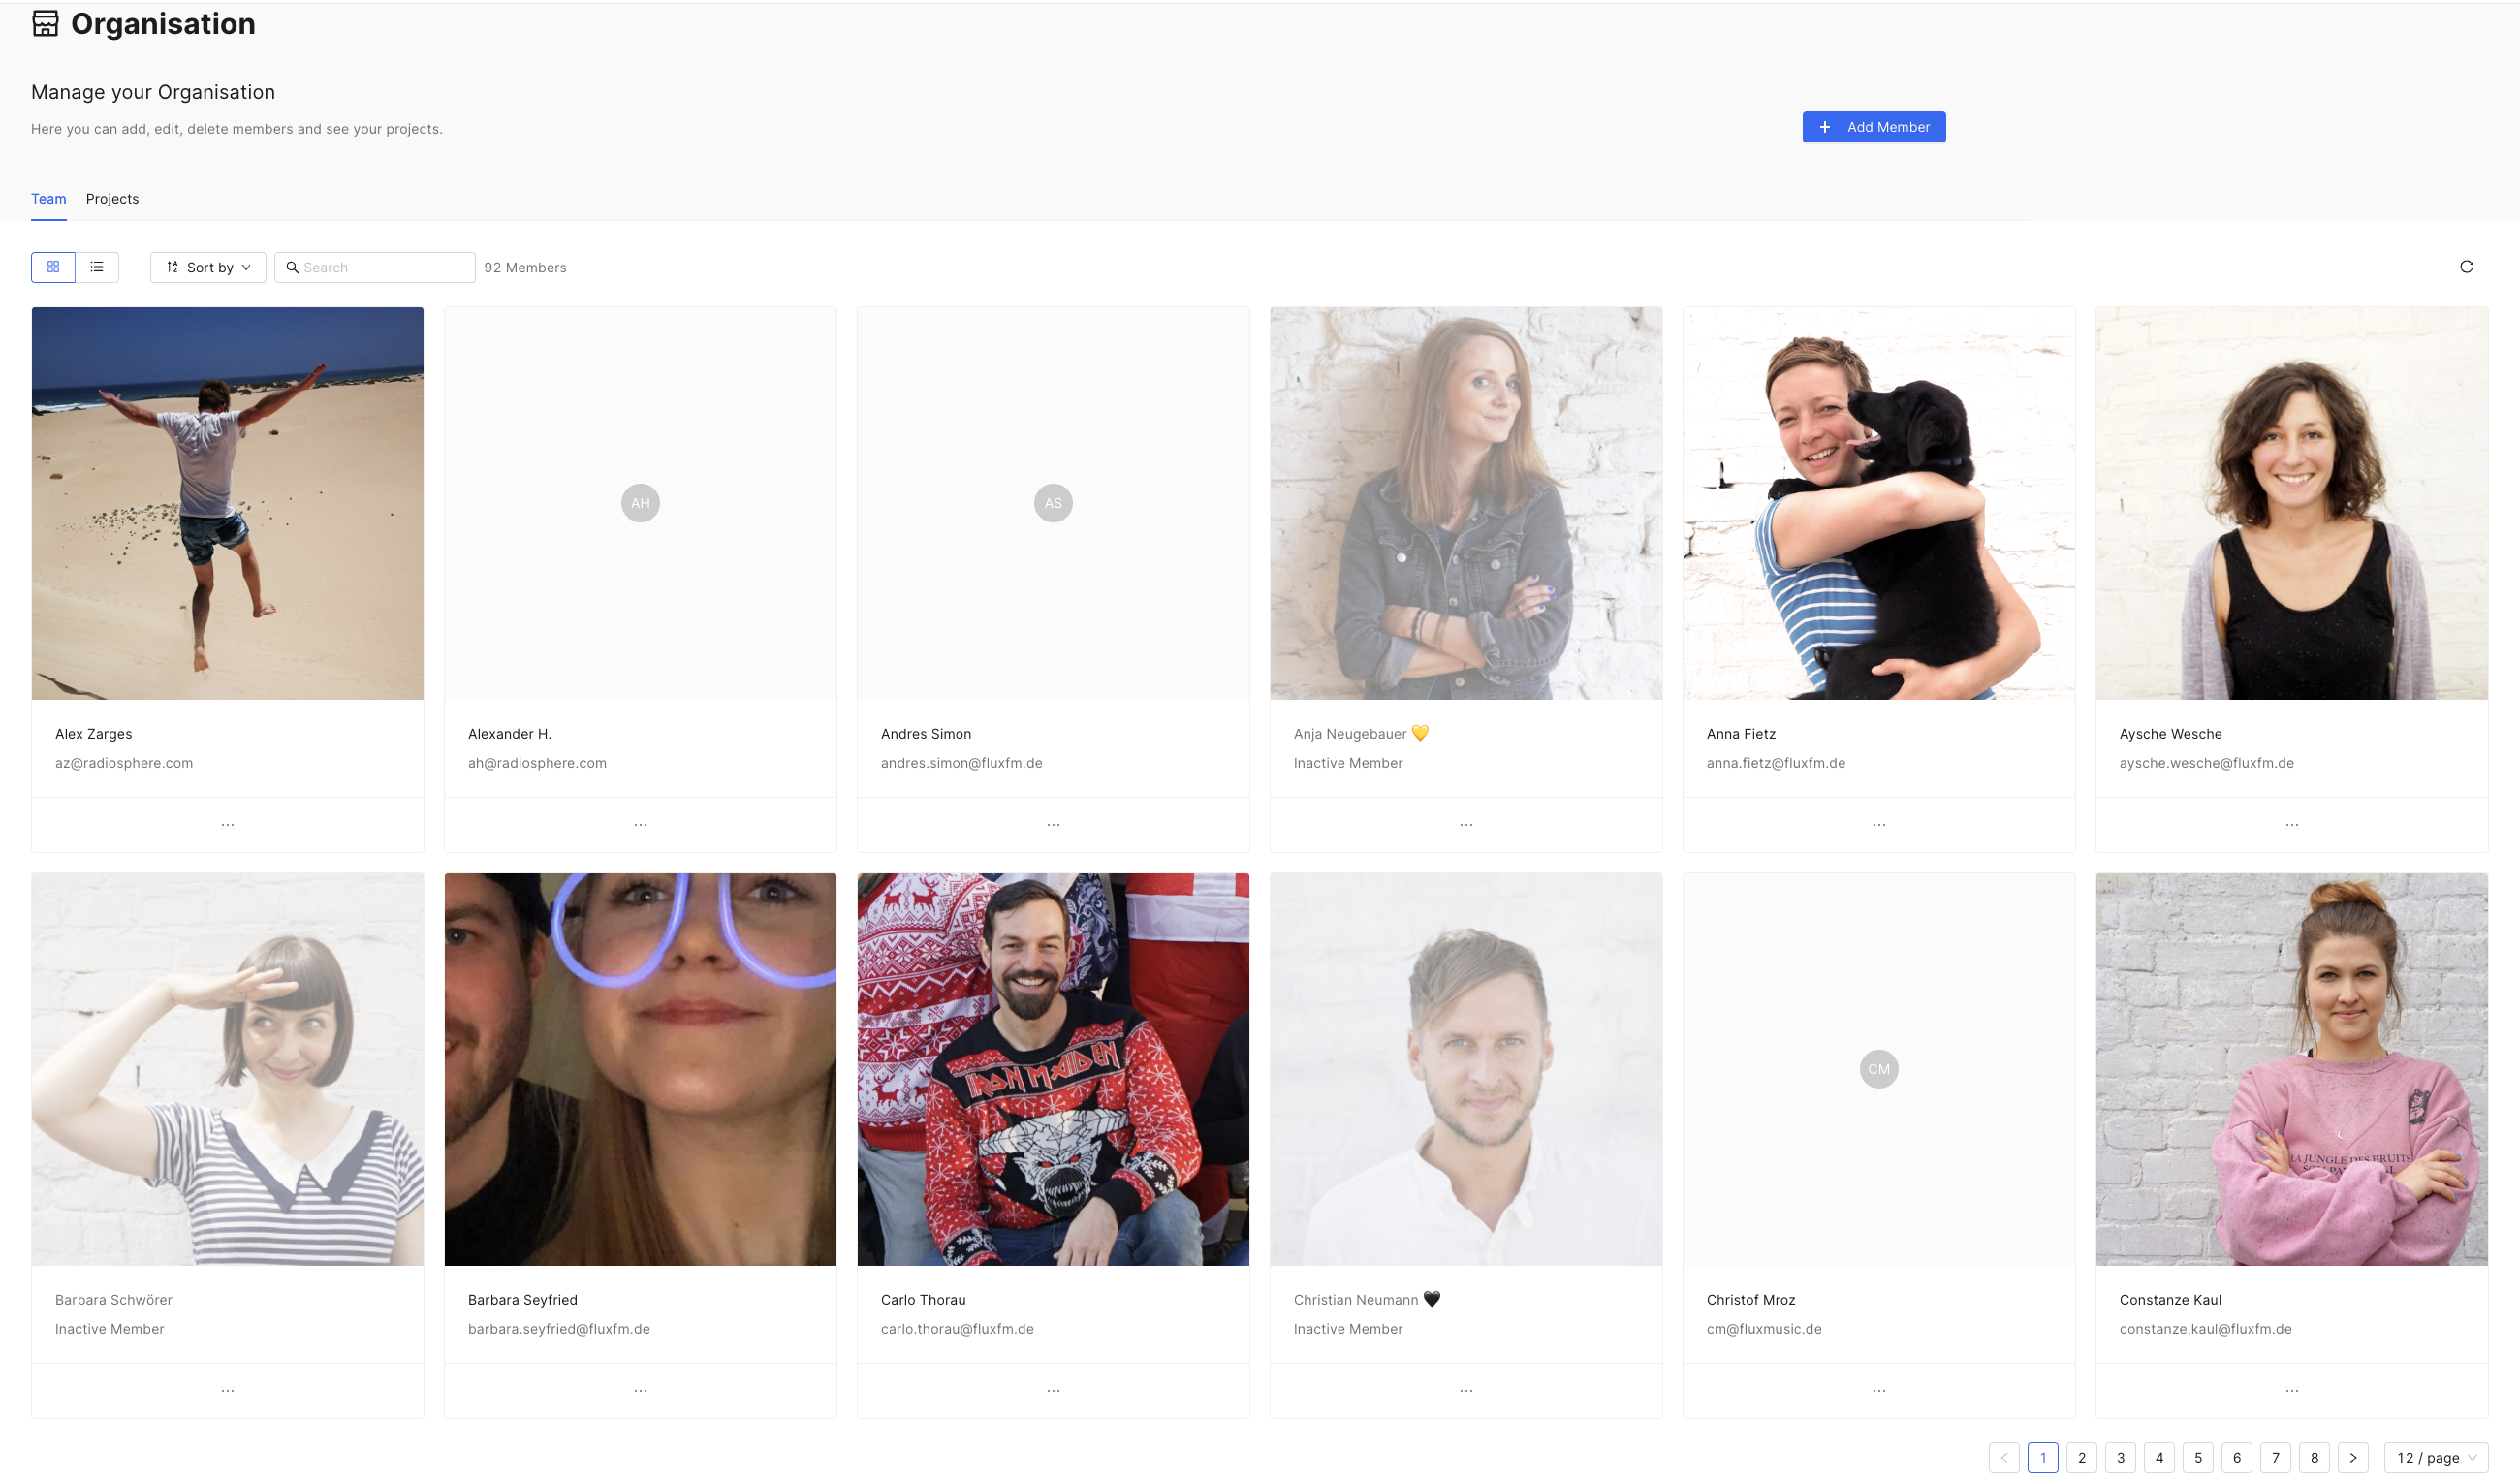Screen dimensions: 2520x1483
Task: Click anna.fietz@fluxfm.de email
Action: point(1776,763)
